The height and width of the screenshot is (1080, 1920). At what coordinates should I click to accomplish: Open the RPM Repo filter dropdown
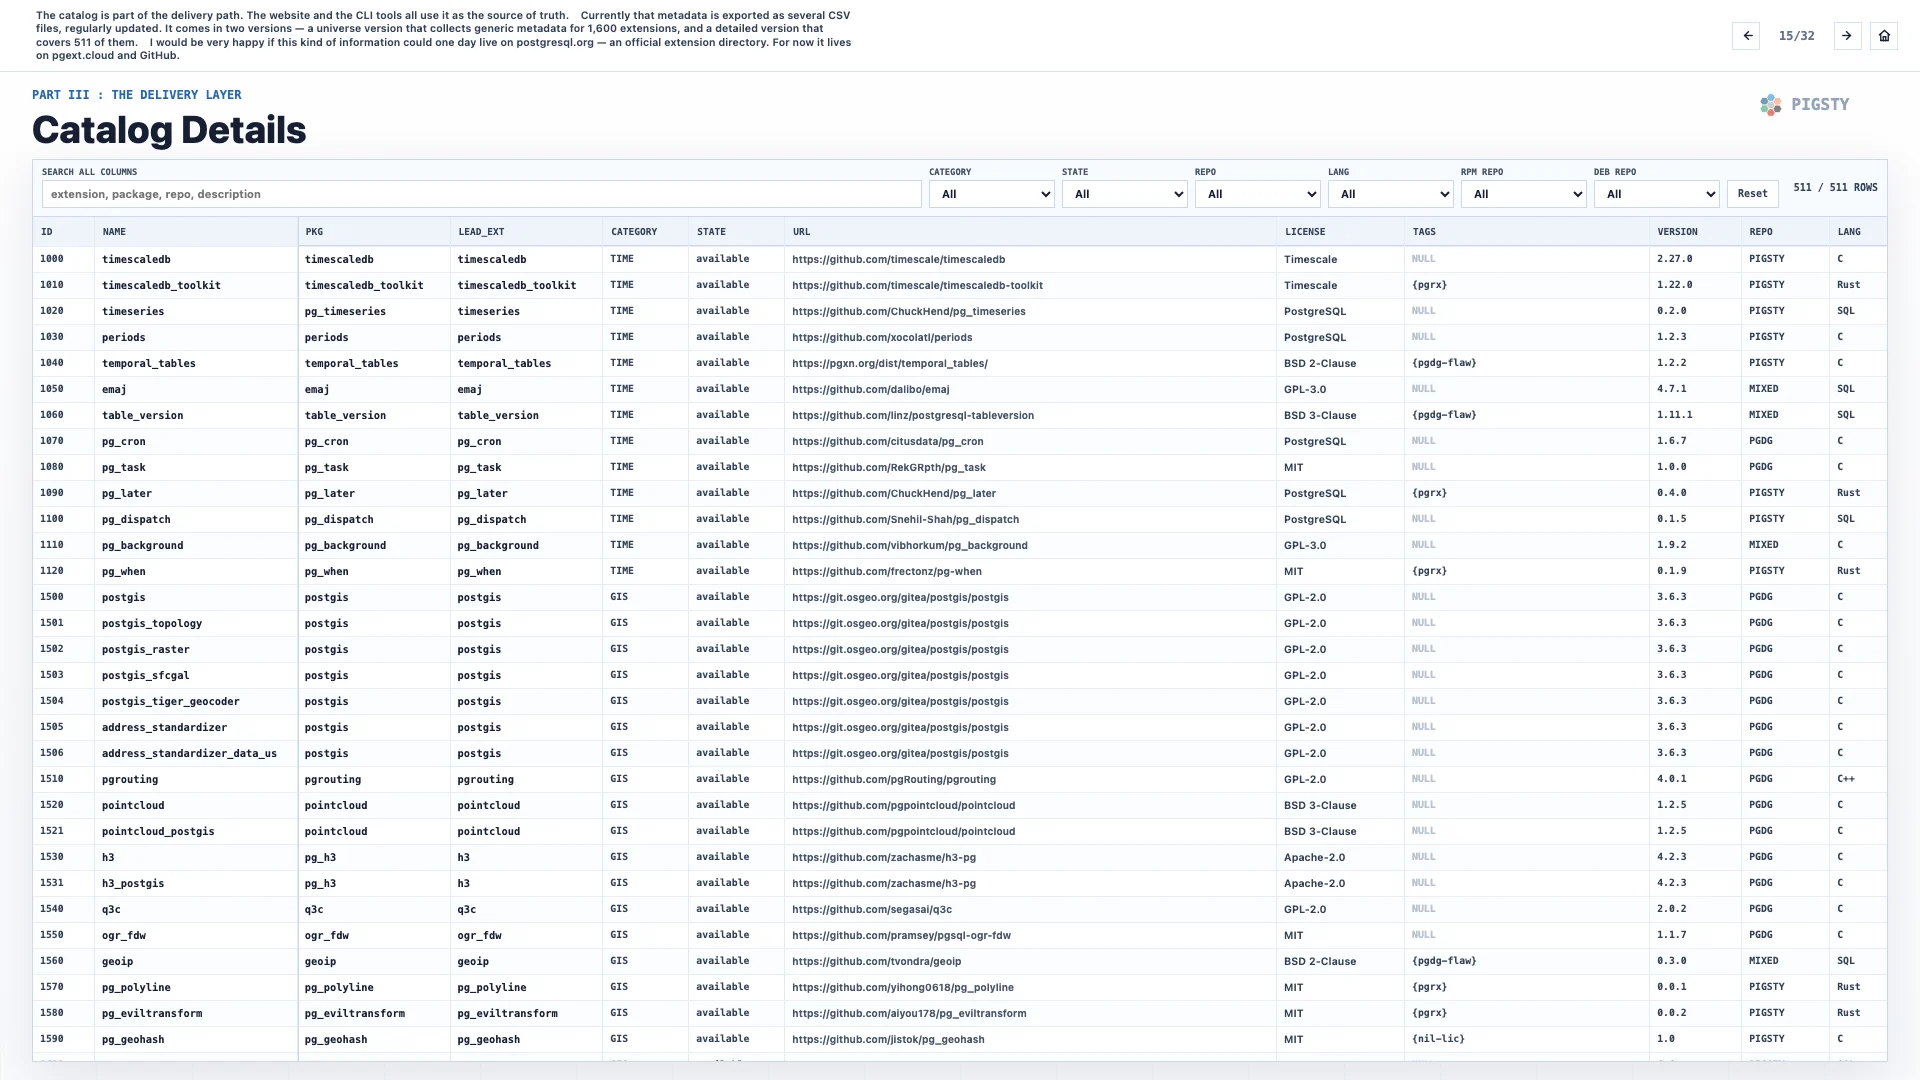(1523, 194)
